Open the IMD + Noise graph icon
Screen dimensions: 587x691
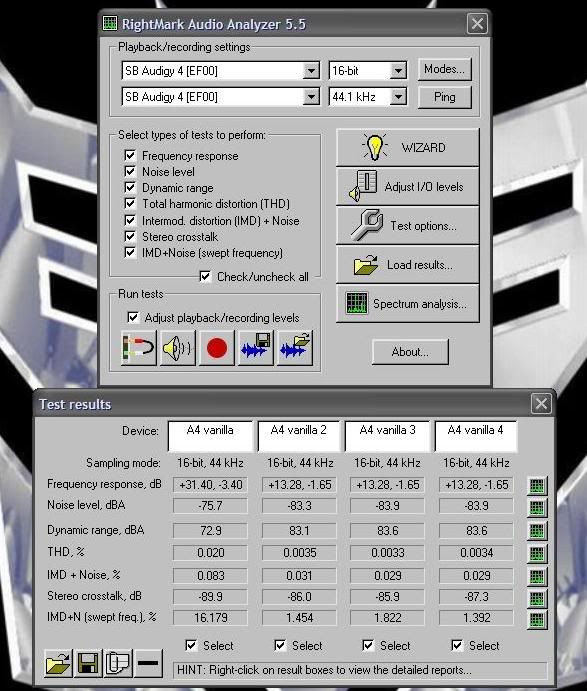click(x=536, y=576)
